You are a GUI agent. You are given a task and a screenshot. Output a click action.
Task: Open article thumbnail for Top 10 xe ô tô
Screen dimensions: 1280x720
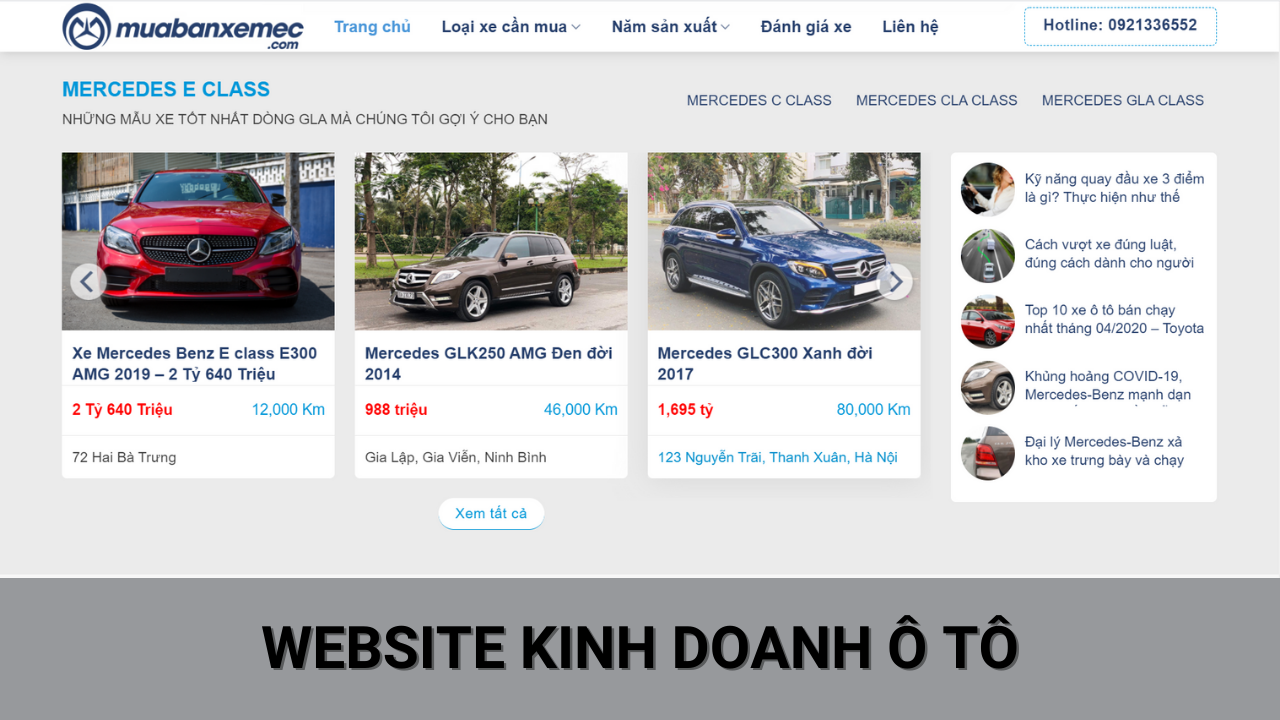tap(988, 321)
